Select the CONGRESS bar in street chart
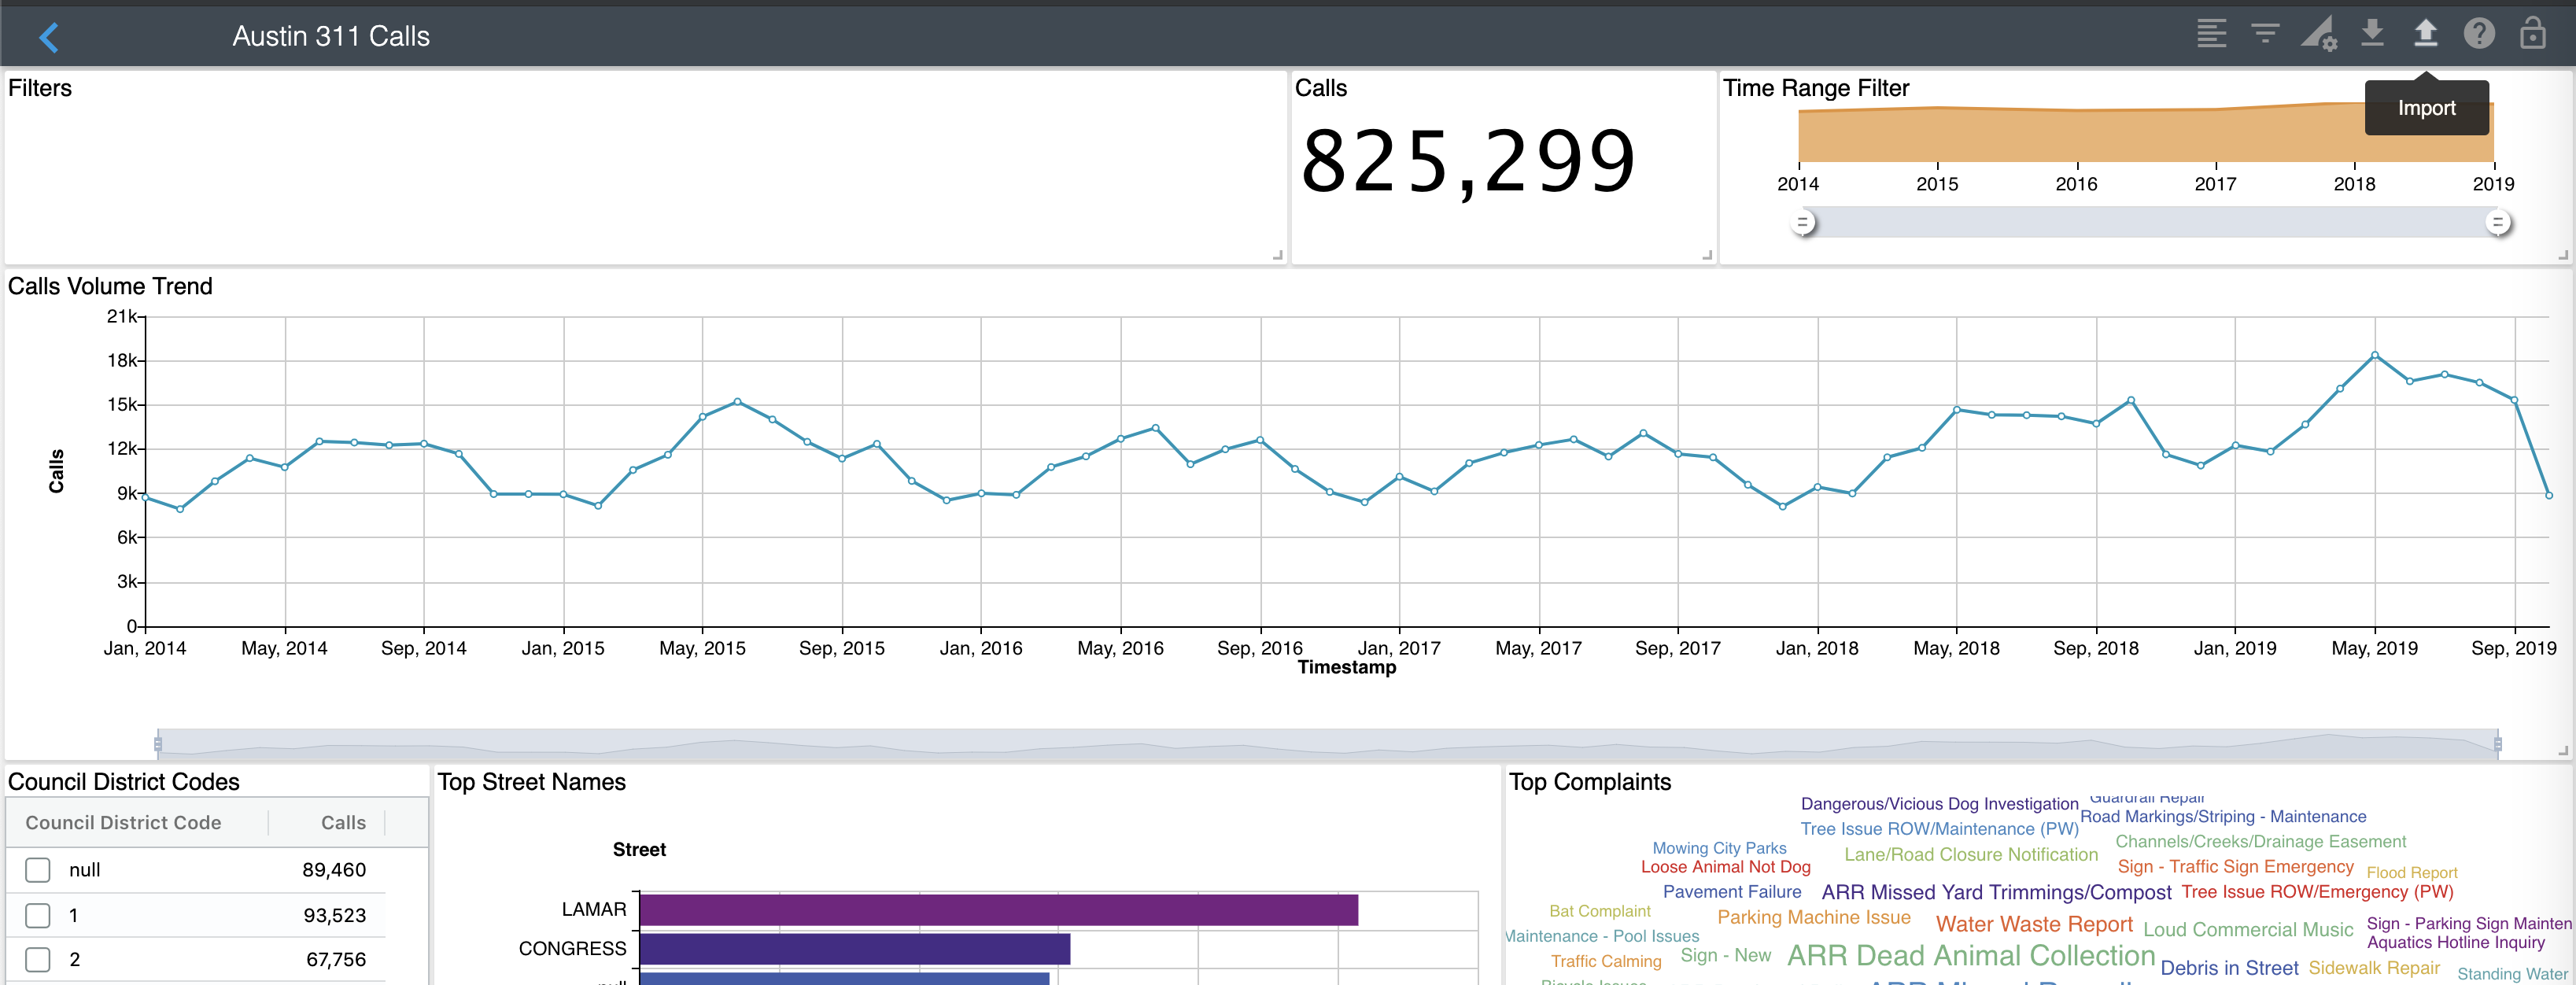 [x=855, y=949]
